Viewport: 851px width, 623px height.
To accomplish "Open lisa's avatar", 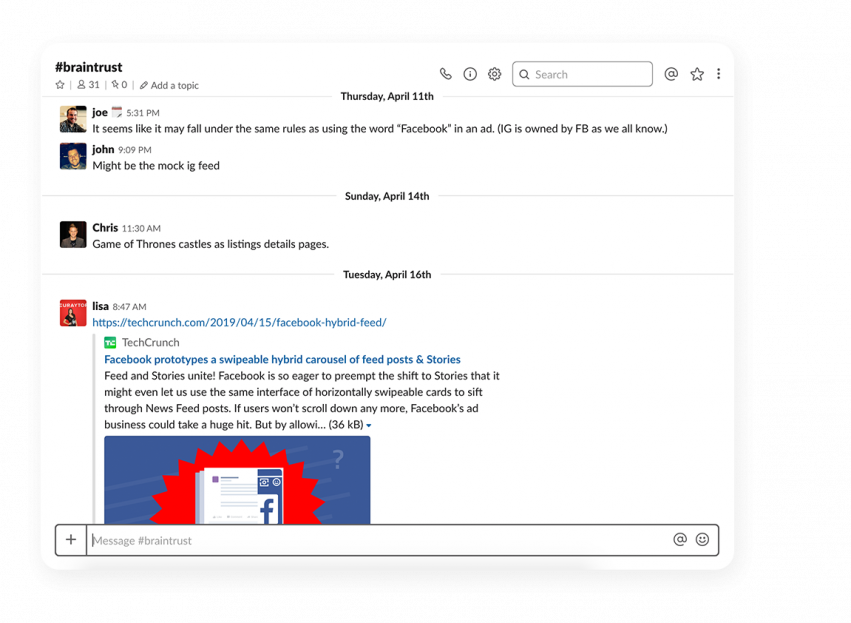I will 73,313.
